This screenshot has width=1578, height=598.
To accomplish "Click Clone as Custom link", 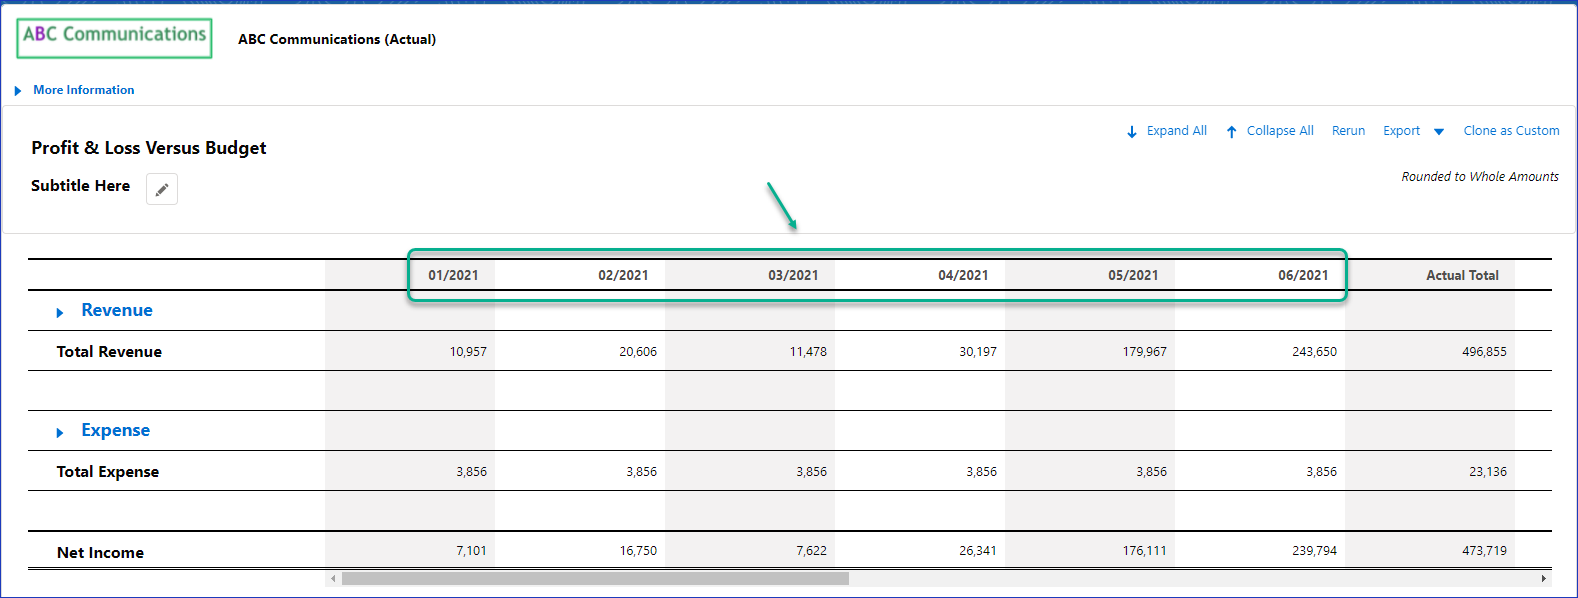I will (x=1511, y=131).
